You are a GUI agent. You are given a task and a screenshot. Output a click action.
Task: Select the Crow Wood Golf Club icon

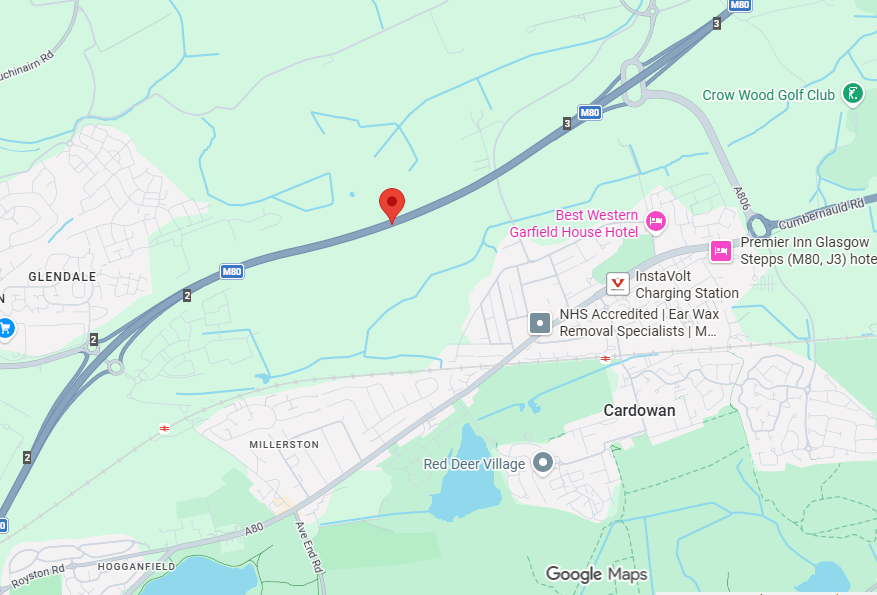(x=853, y=94)
